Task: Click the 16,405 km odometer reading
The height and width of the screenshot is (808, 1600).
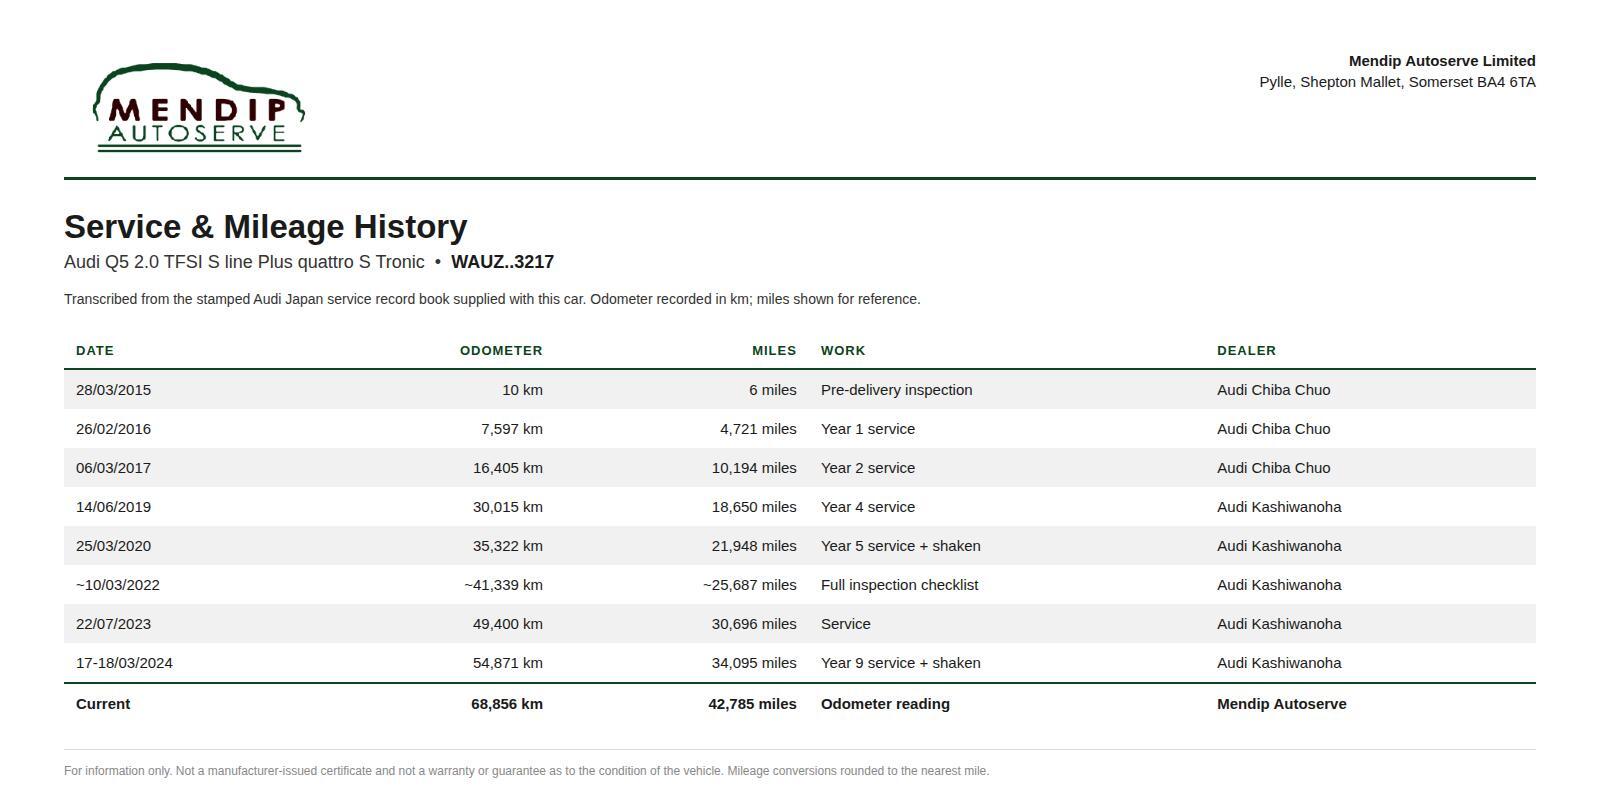Action: (508, 468)
